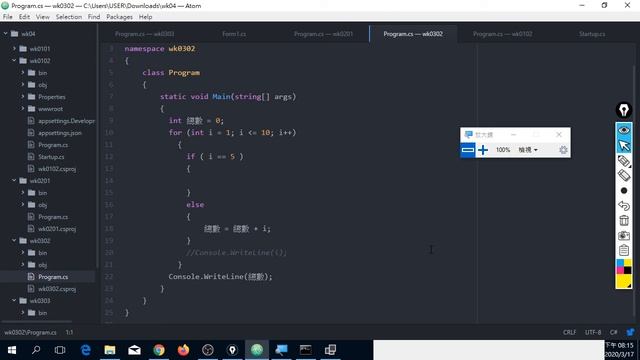Switch to the Form1.cs tab
This screenshot has width=640, height=360.
234,34
